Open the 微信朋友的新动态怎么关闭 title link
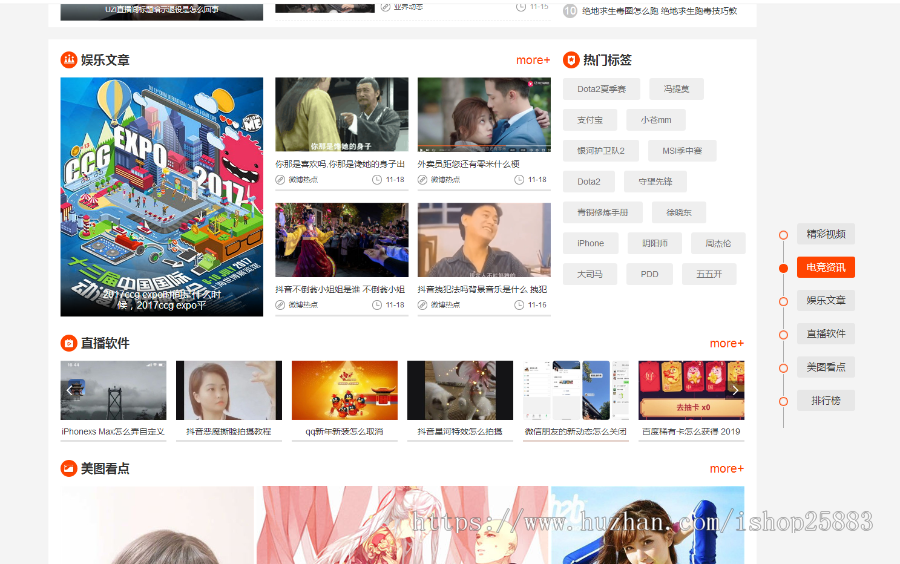 click(576, 431)
